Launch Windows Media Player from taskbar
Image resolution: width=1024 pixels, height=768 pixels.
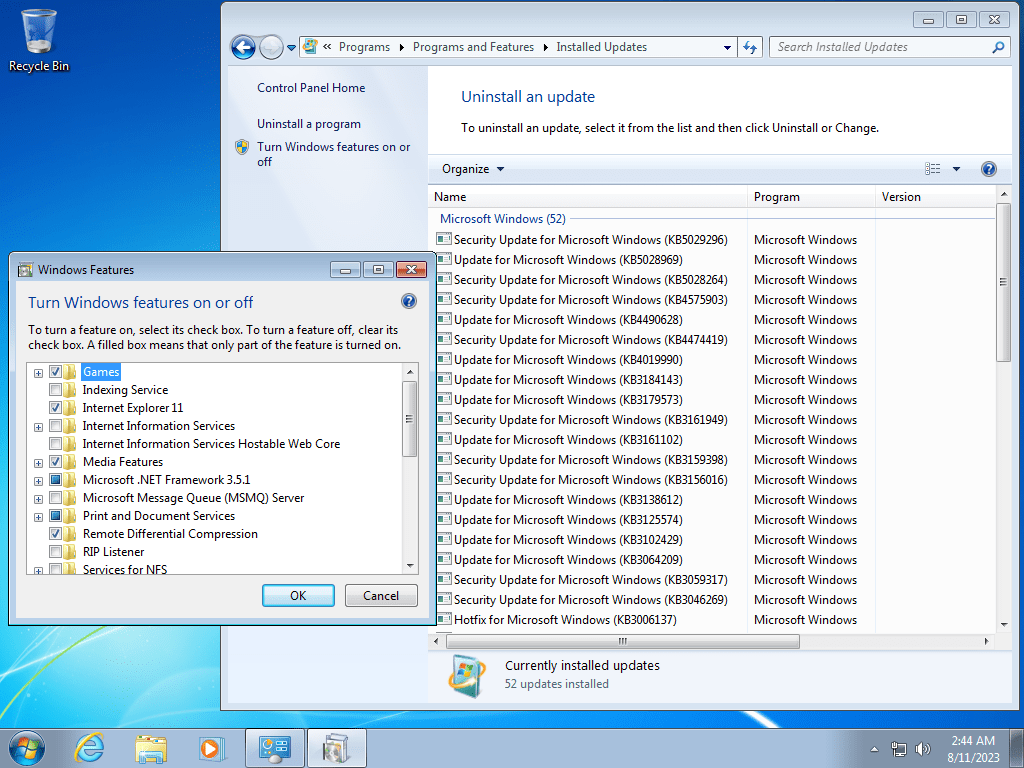(x=212, y=748)
